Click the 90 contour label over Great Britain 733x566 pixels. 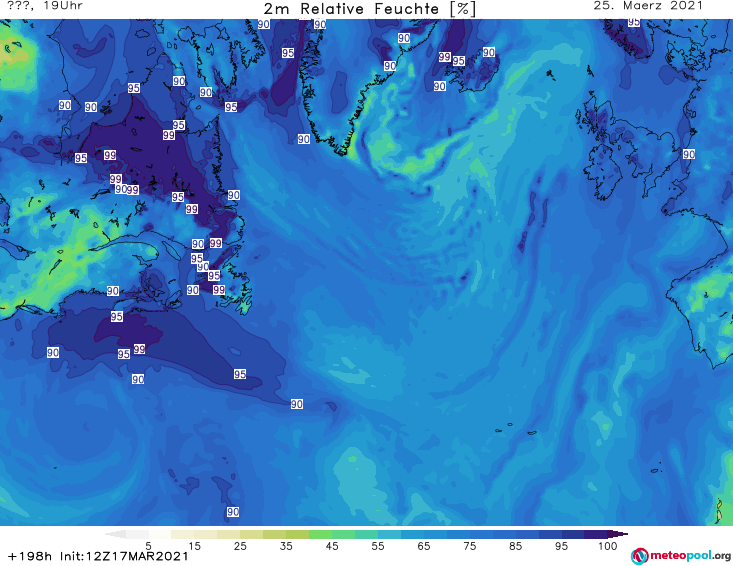tap(689, 154)
